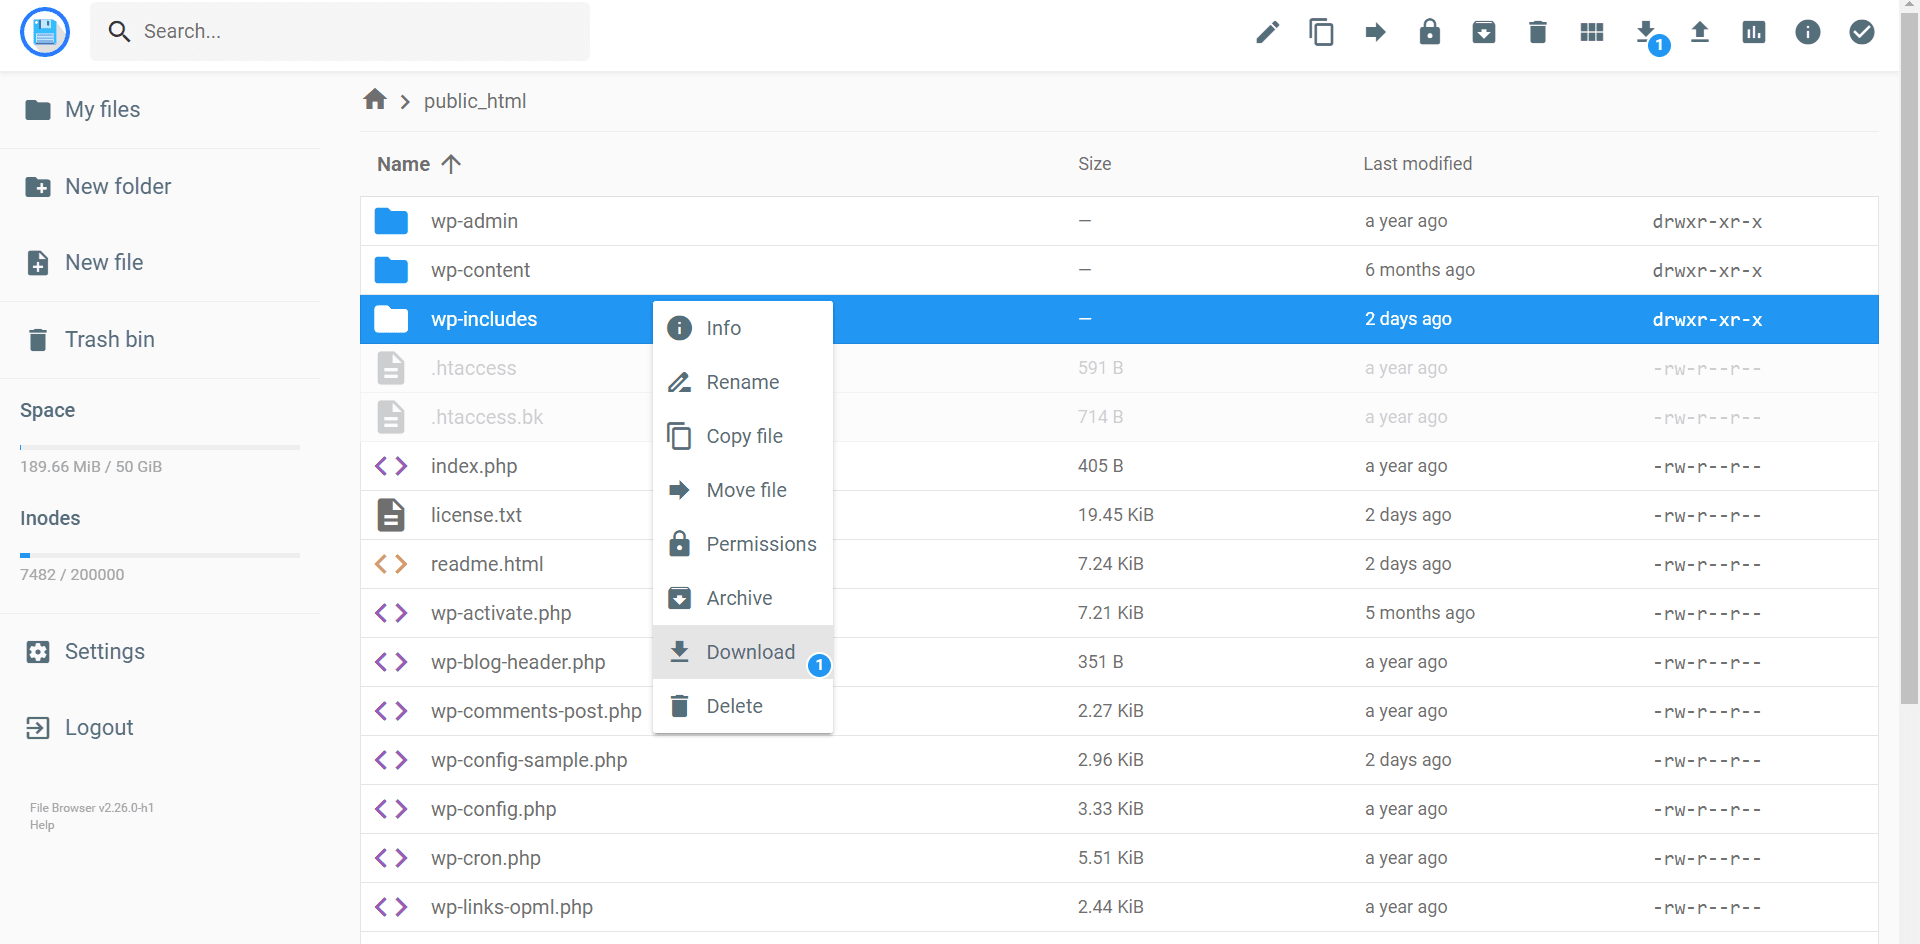The width and height of the screenshot is (1920, 944).
Task: Click inside the Search field
Action: point(340,31)
